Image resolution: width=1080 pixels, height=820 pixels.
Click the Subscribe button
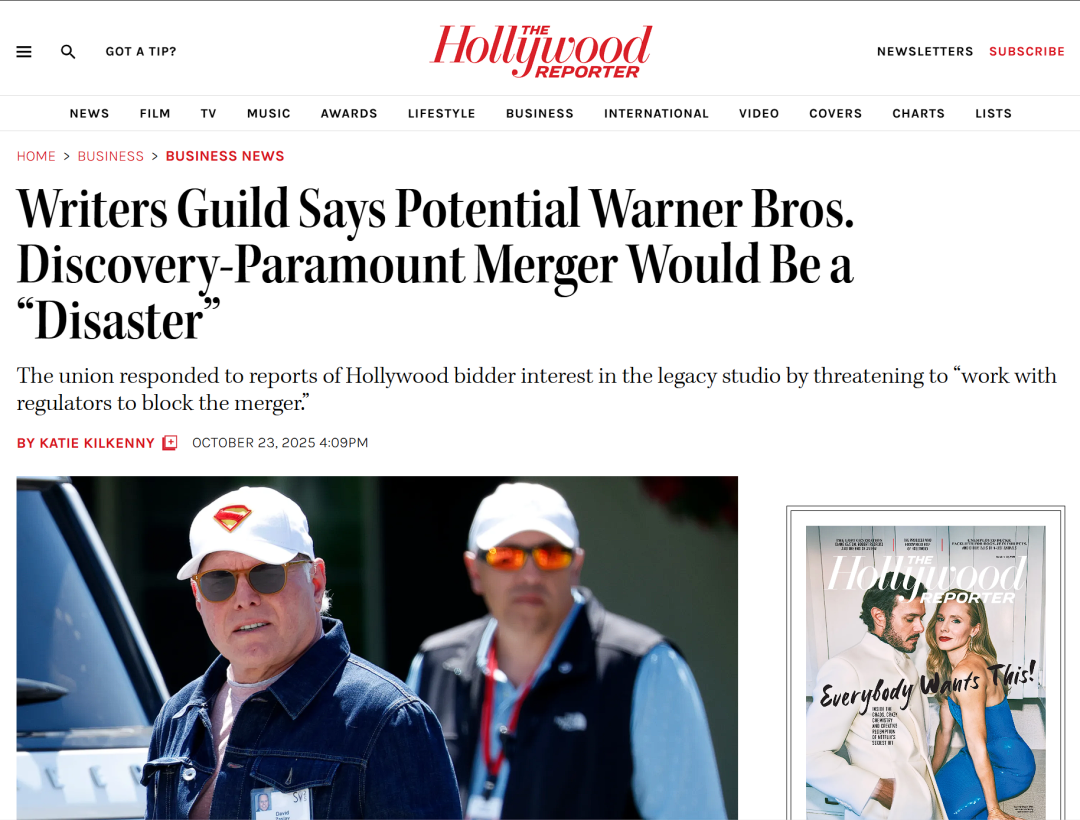tap(1027, 52)
